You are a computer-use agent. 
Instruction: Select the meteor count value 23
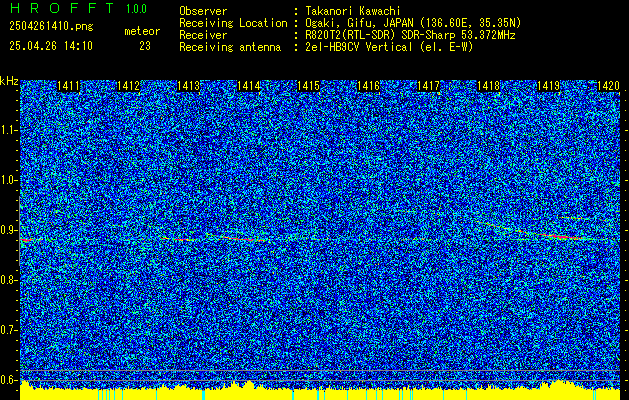click(x=145, y=46)
